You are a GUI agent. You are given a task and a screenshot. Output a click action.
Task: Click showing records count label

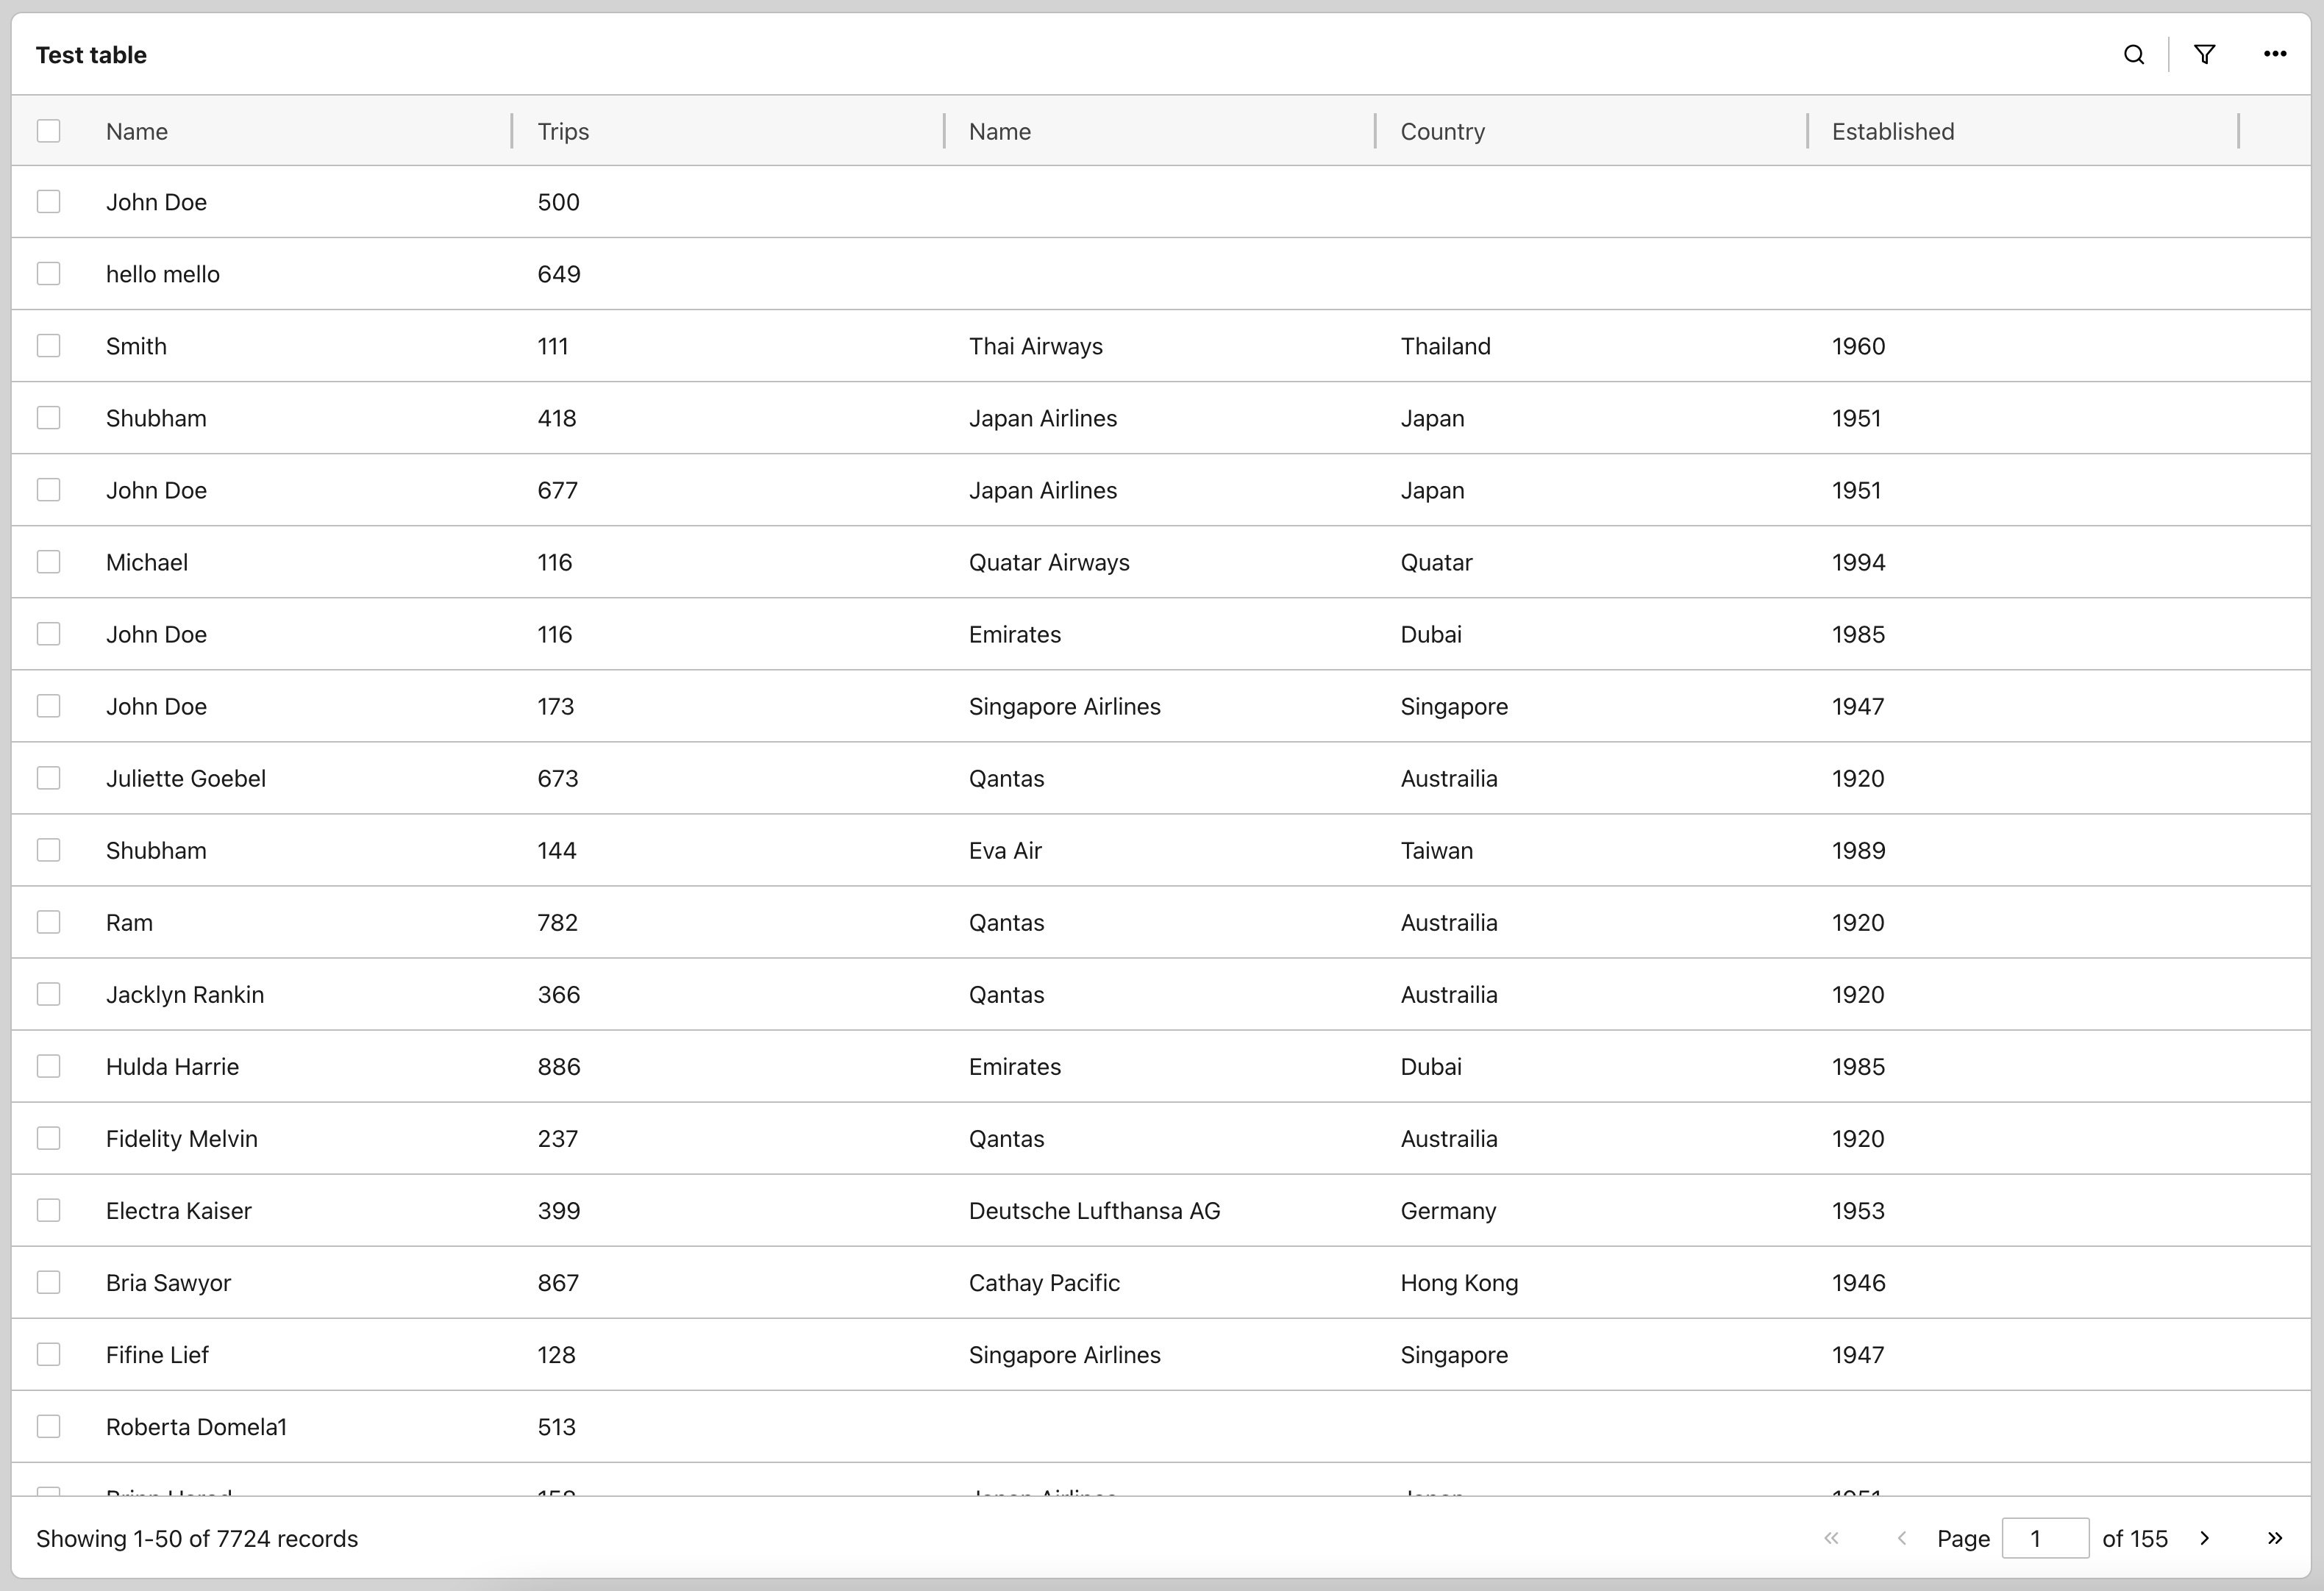point(198,1538)
